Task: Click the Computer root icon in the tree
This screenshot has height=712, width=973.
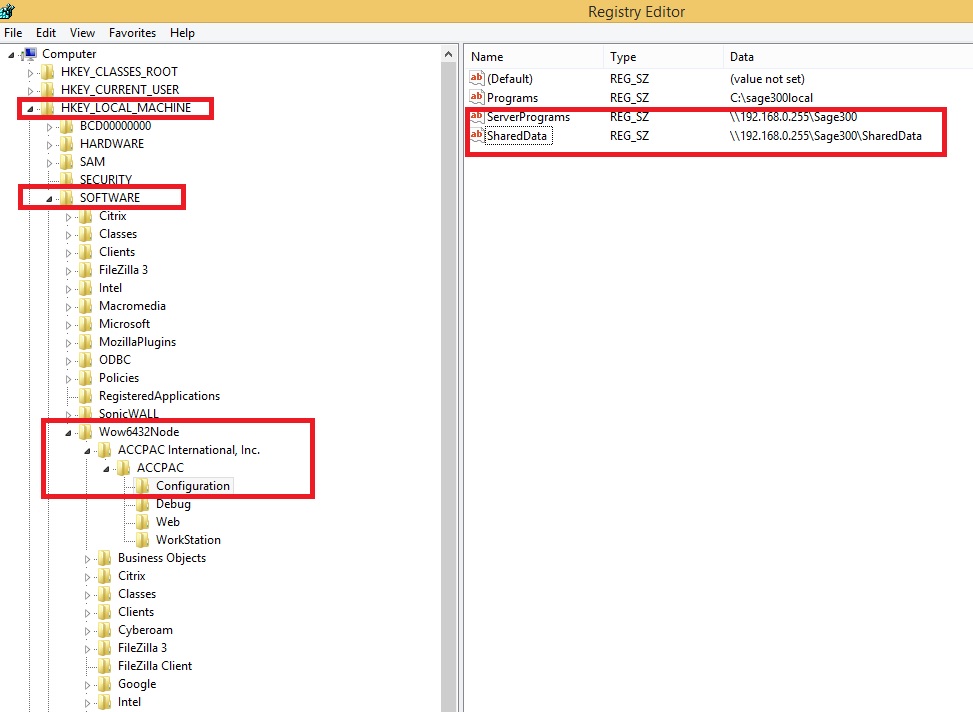Action: [29, 54]
